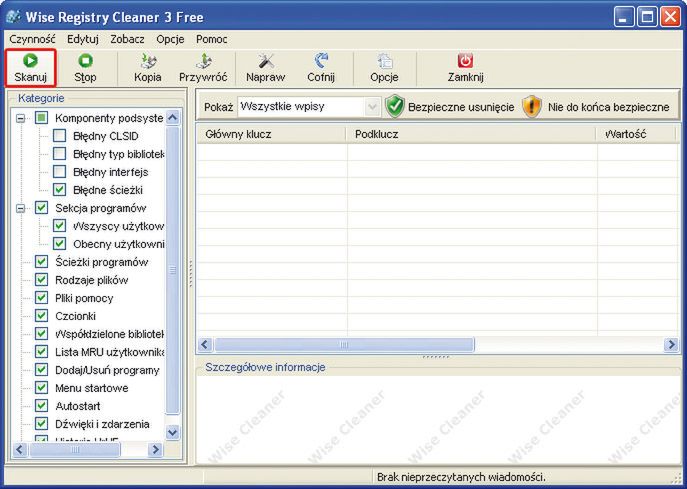Maximize the Wise Registry Cleaner window

(647, 18)
